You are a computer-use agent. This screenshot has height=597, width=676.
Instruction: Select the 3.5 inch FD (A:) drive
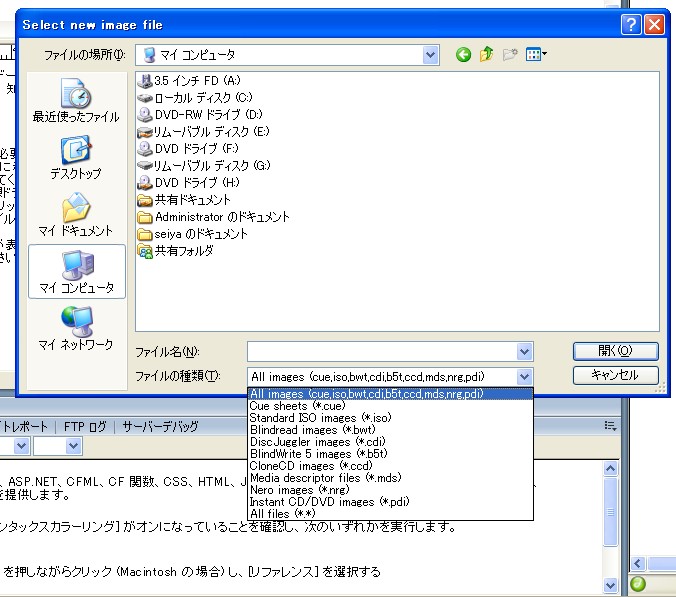tap(196, 80)
